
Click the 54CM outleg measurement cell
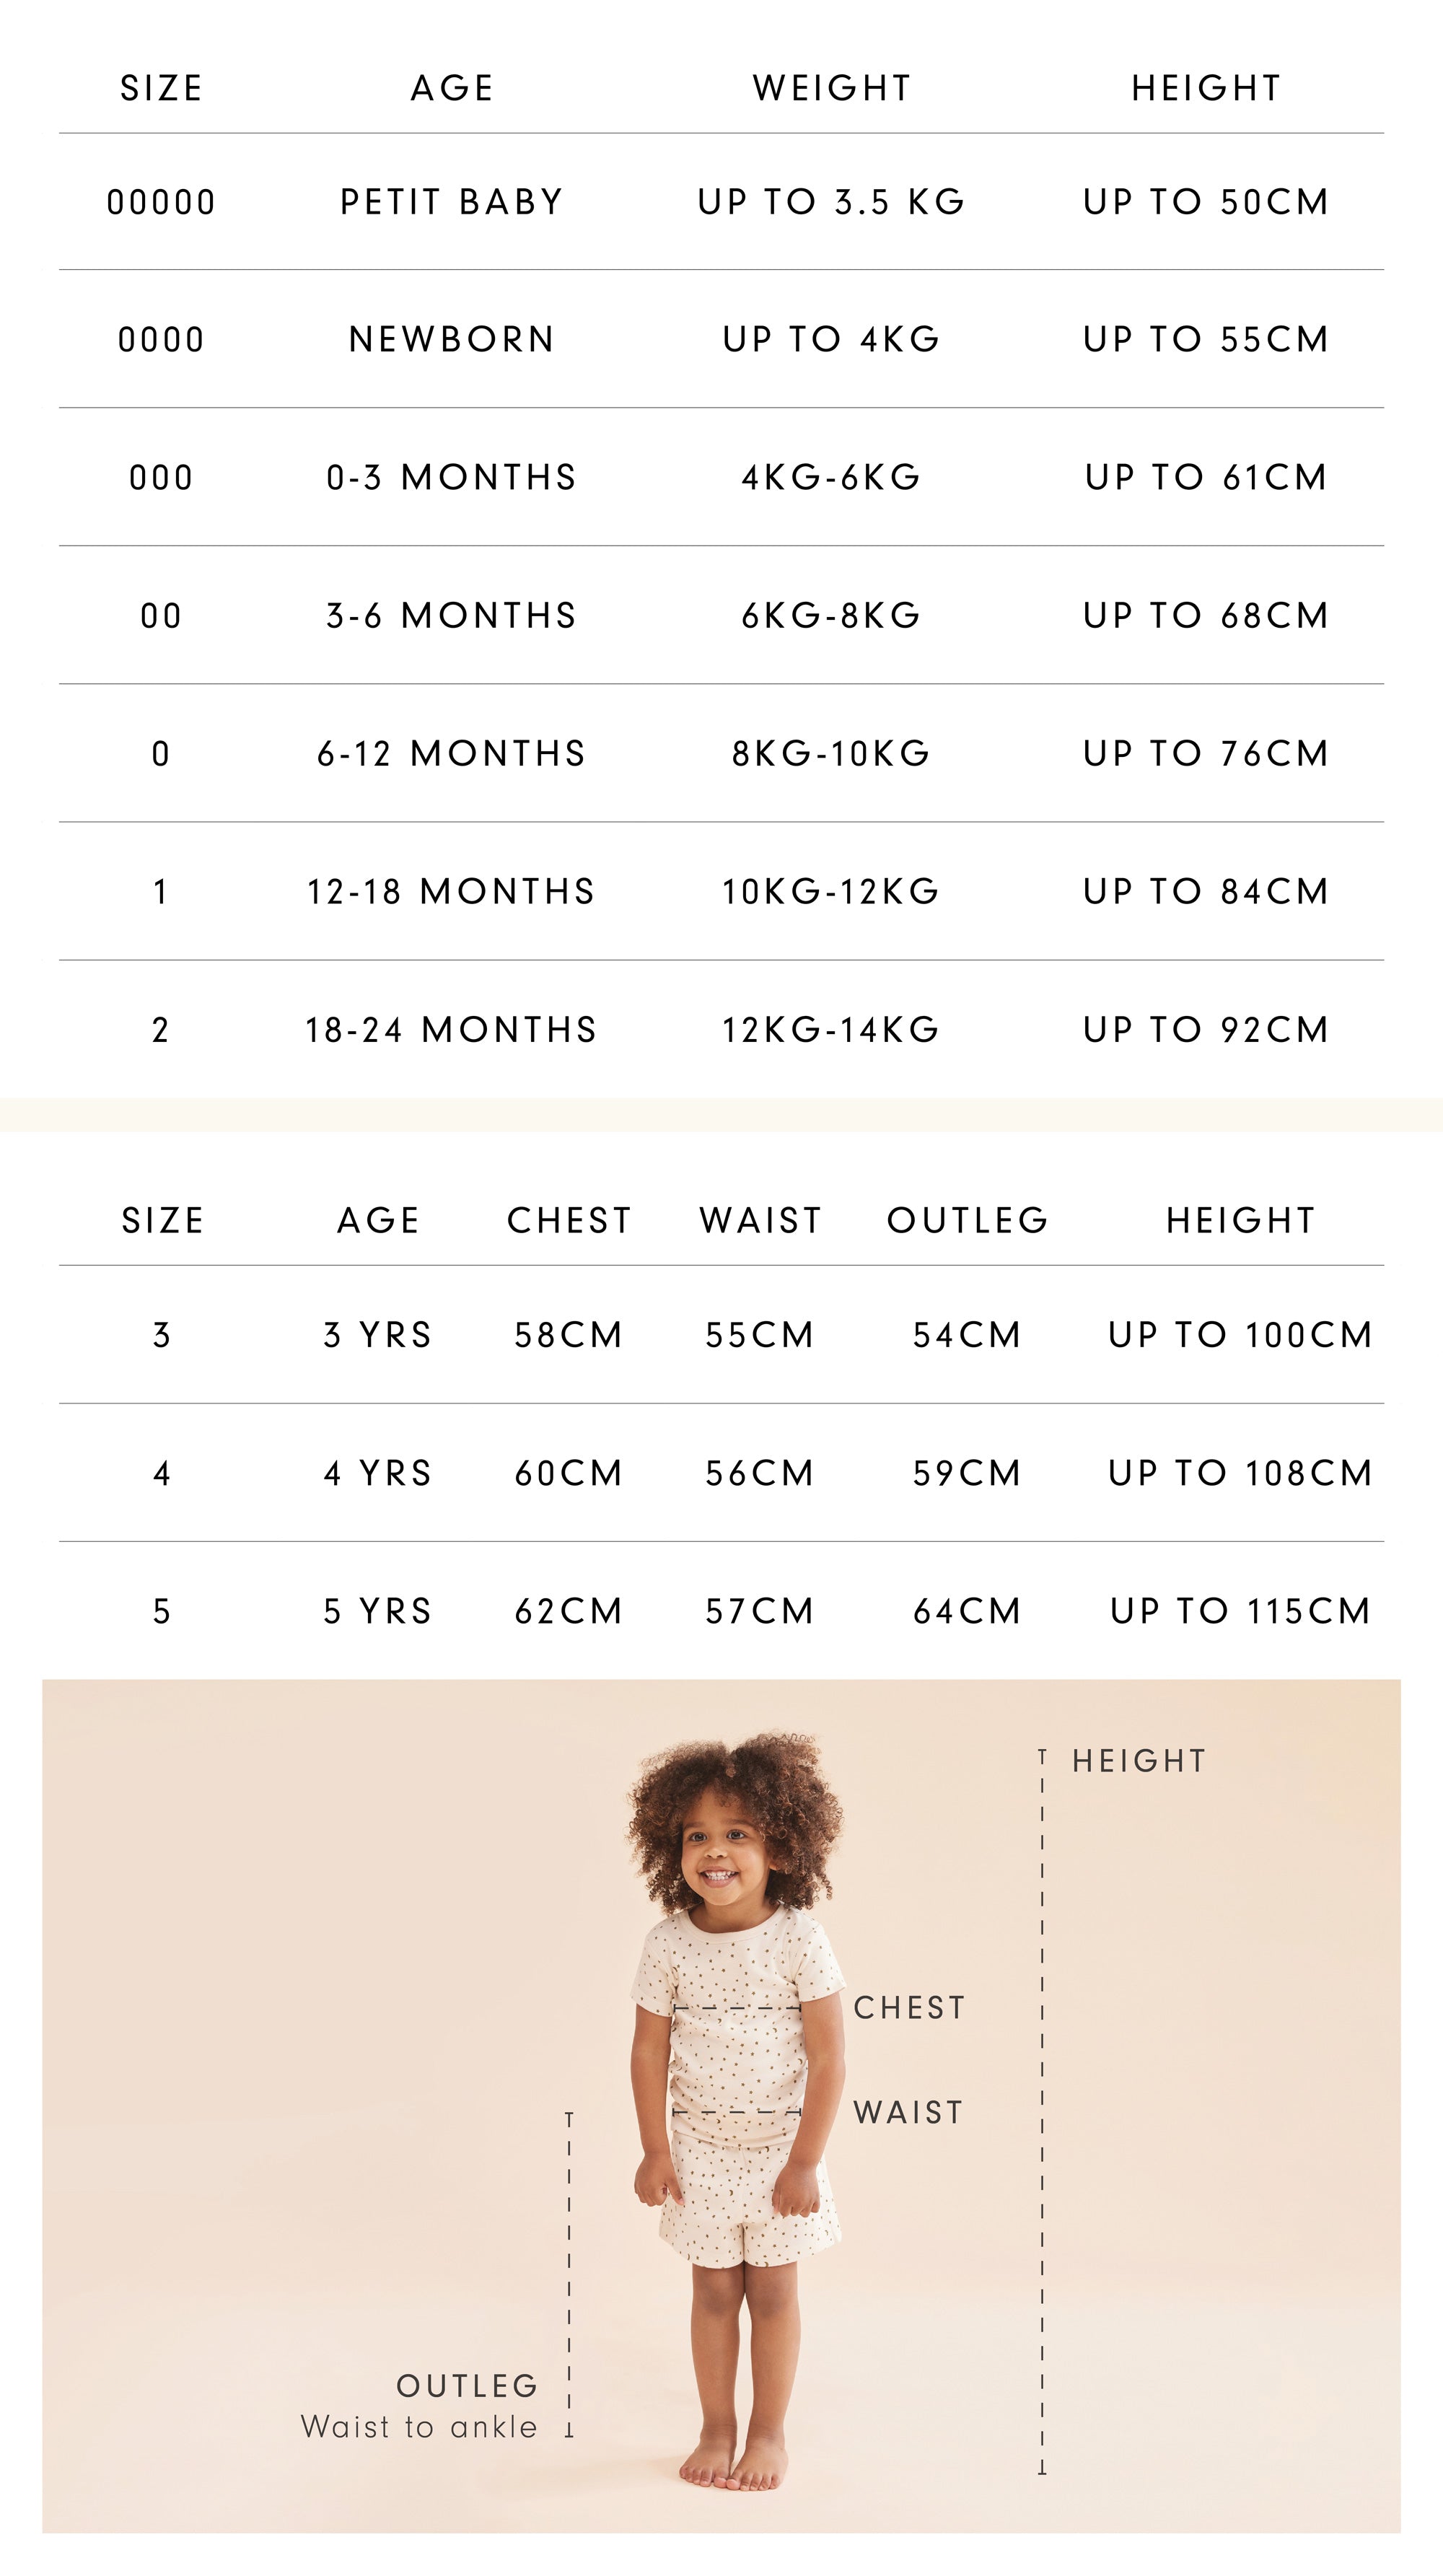(967, 1335)
